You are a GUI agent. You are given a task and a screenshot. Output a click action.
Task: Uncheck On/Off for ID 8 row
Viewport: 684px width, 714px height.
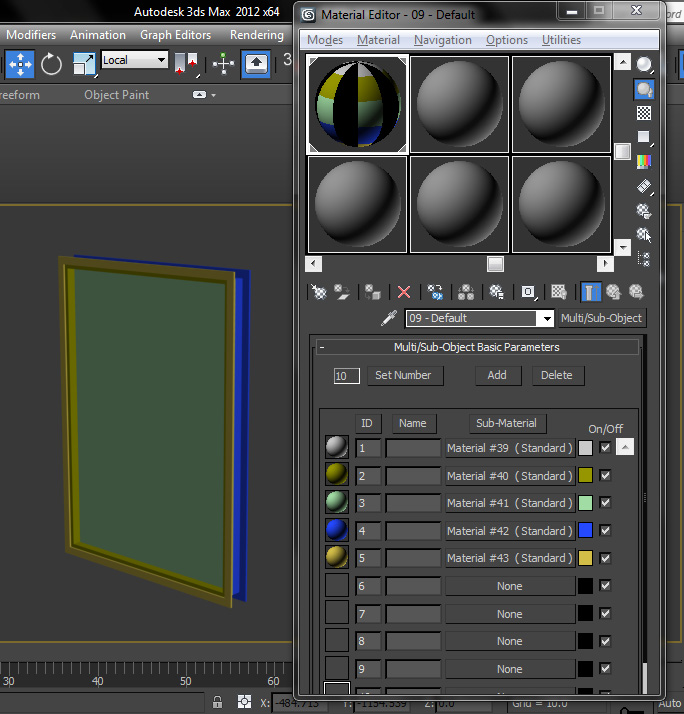tap(605, 641)
